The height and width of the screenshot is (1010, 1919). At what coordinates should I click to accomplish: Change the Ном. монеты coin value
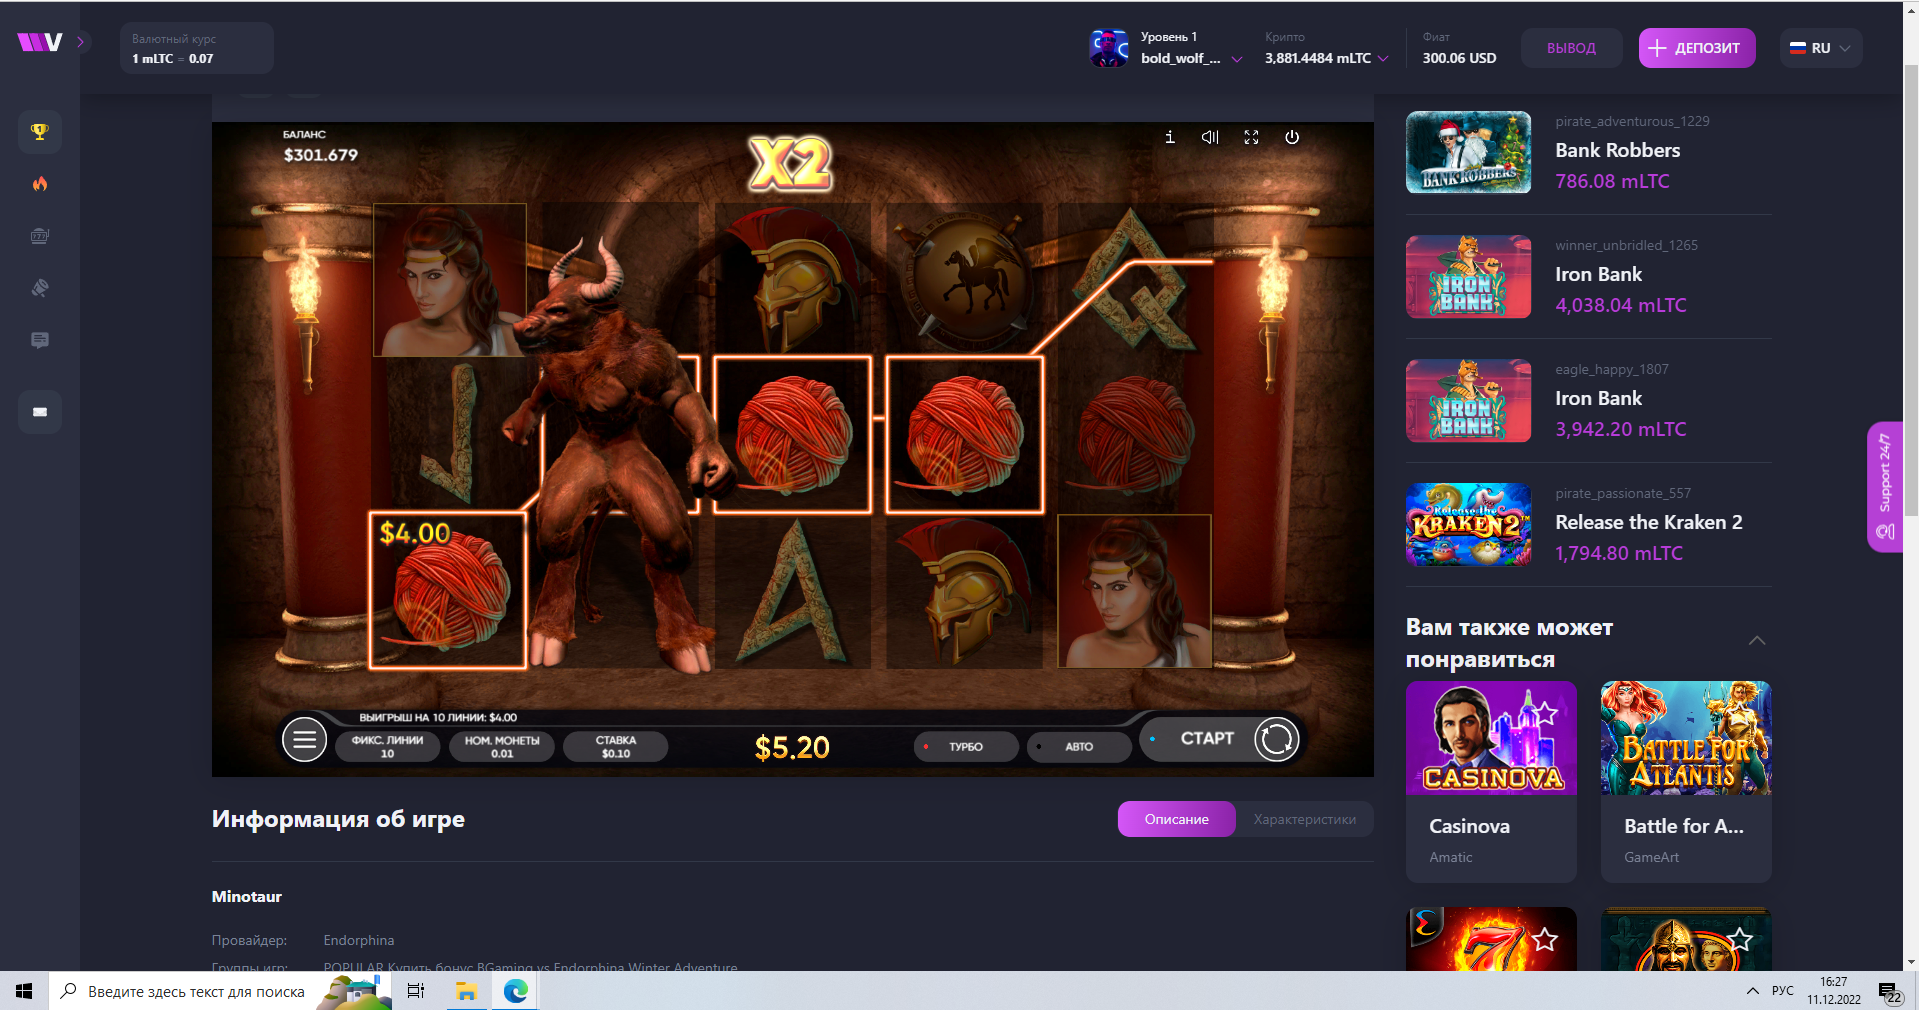click(502, 747)
